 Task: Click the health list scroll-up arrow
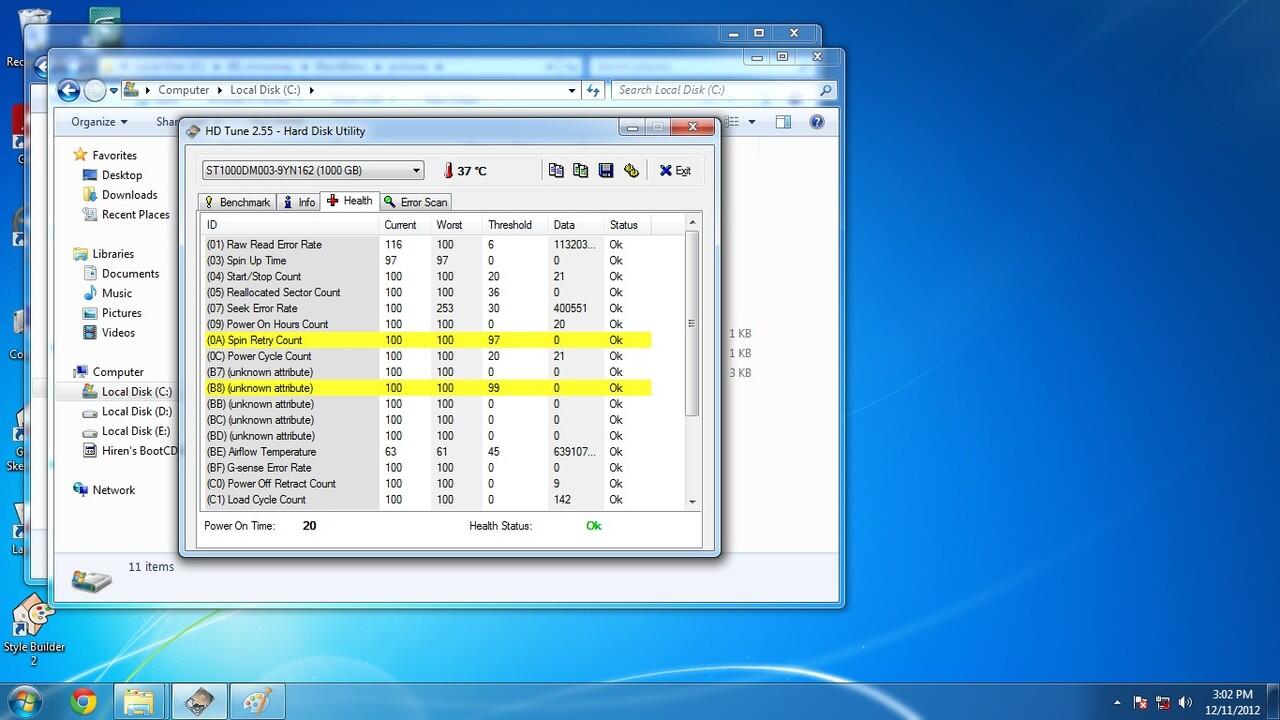(692, 223)
